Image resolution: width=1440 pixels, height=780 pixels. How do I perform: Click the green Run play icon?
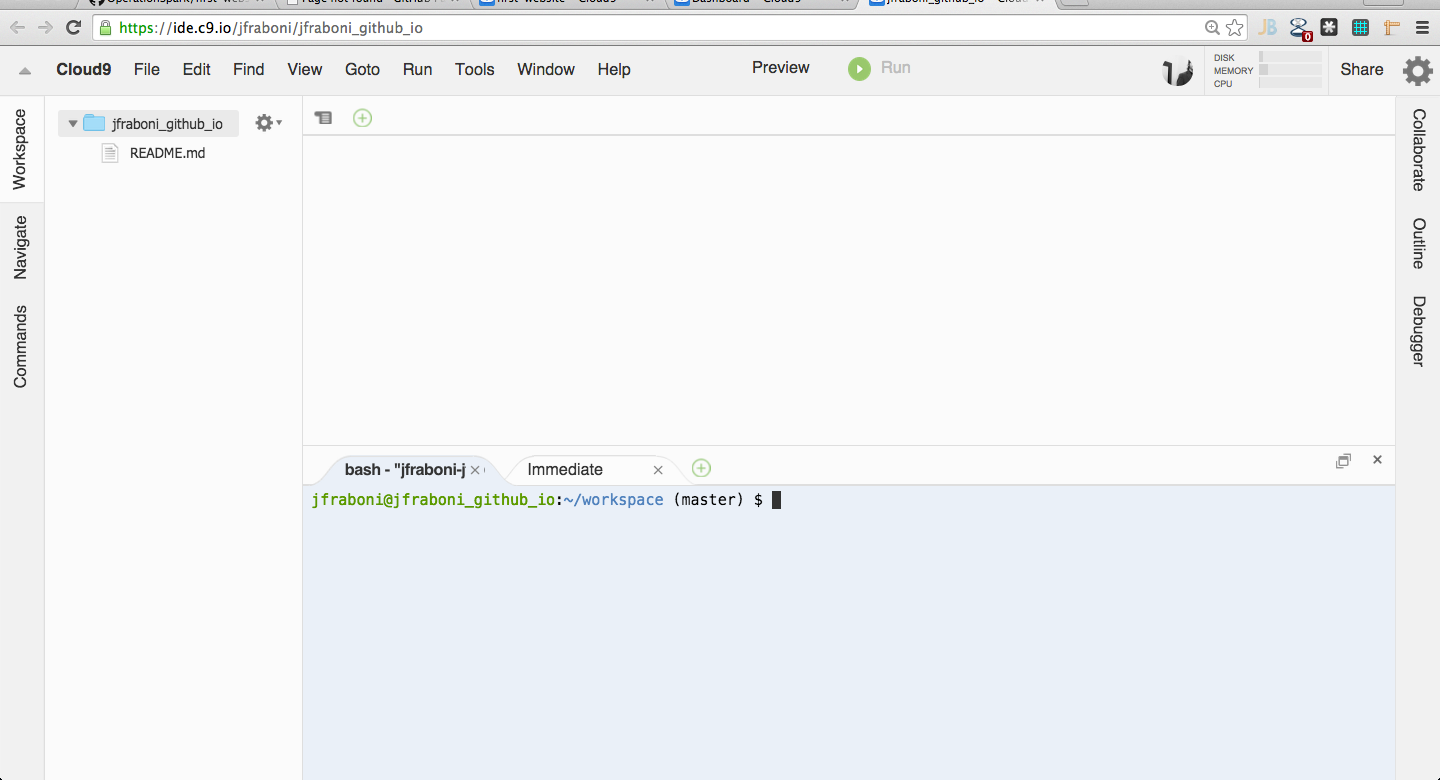pos(859,68)
